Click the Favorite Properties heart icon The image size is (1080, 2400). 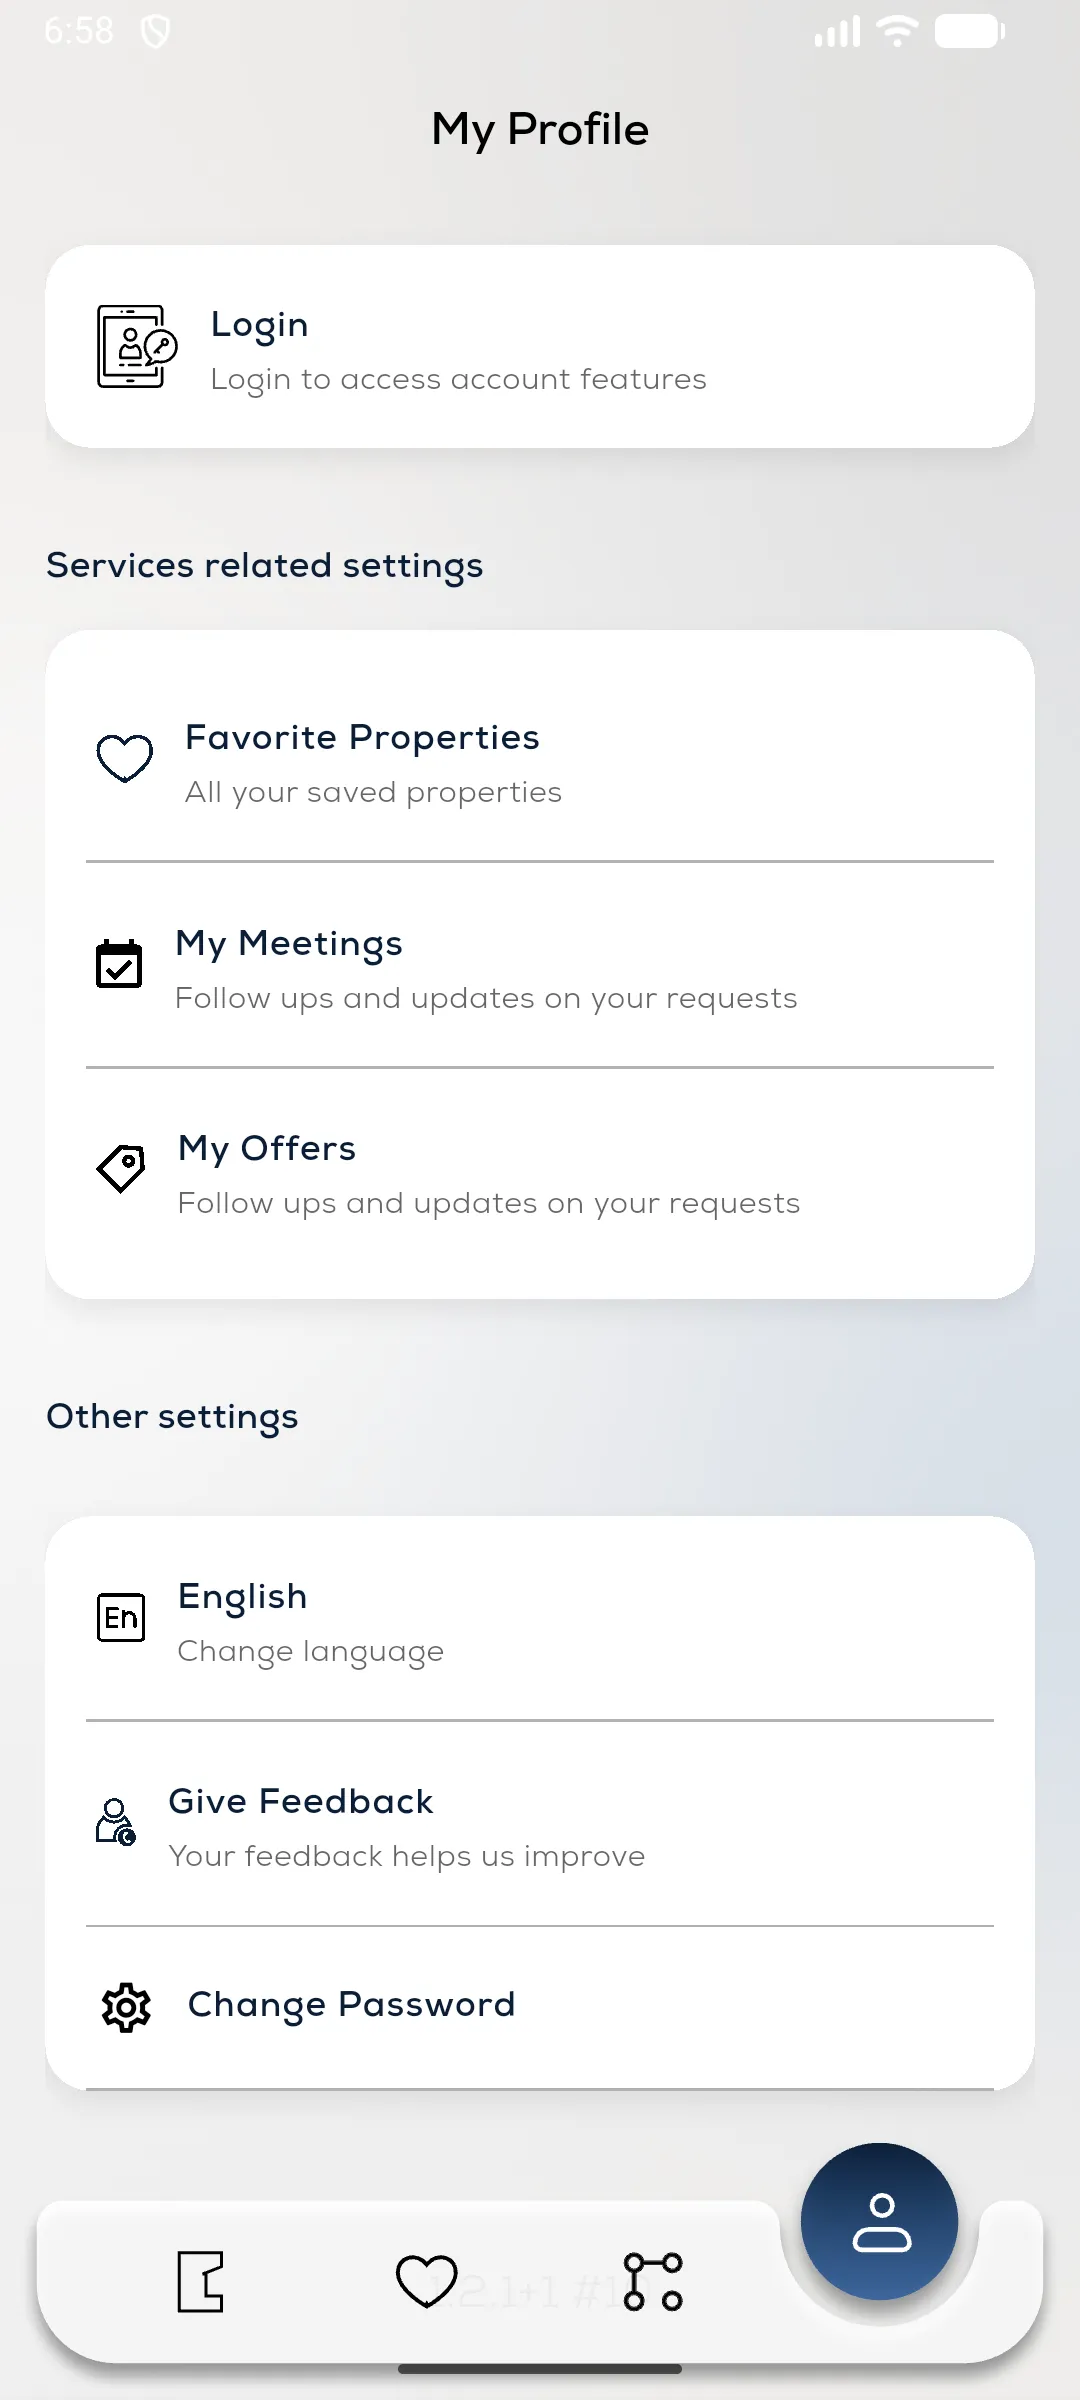tap(124, 758)
